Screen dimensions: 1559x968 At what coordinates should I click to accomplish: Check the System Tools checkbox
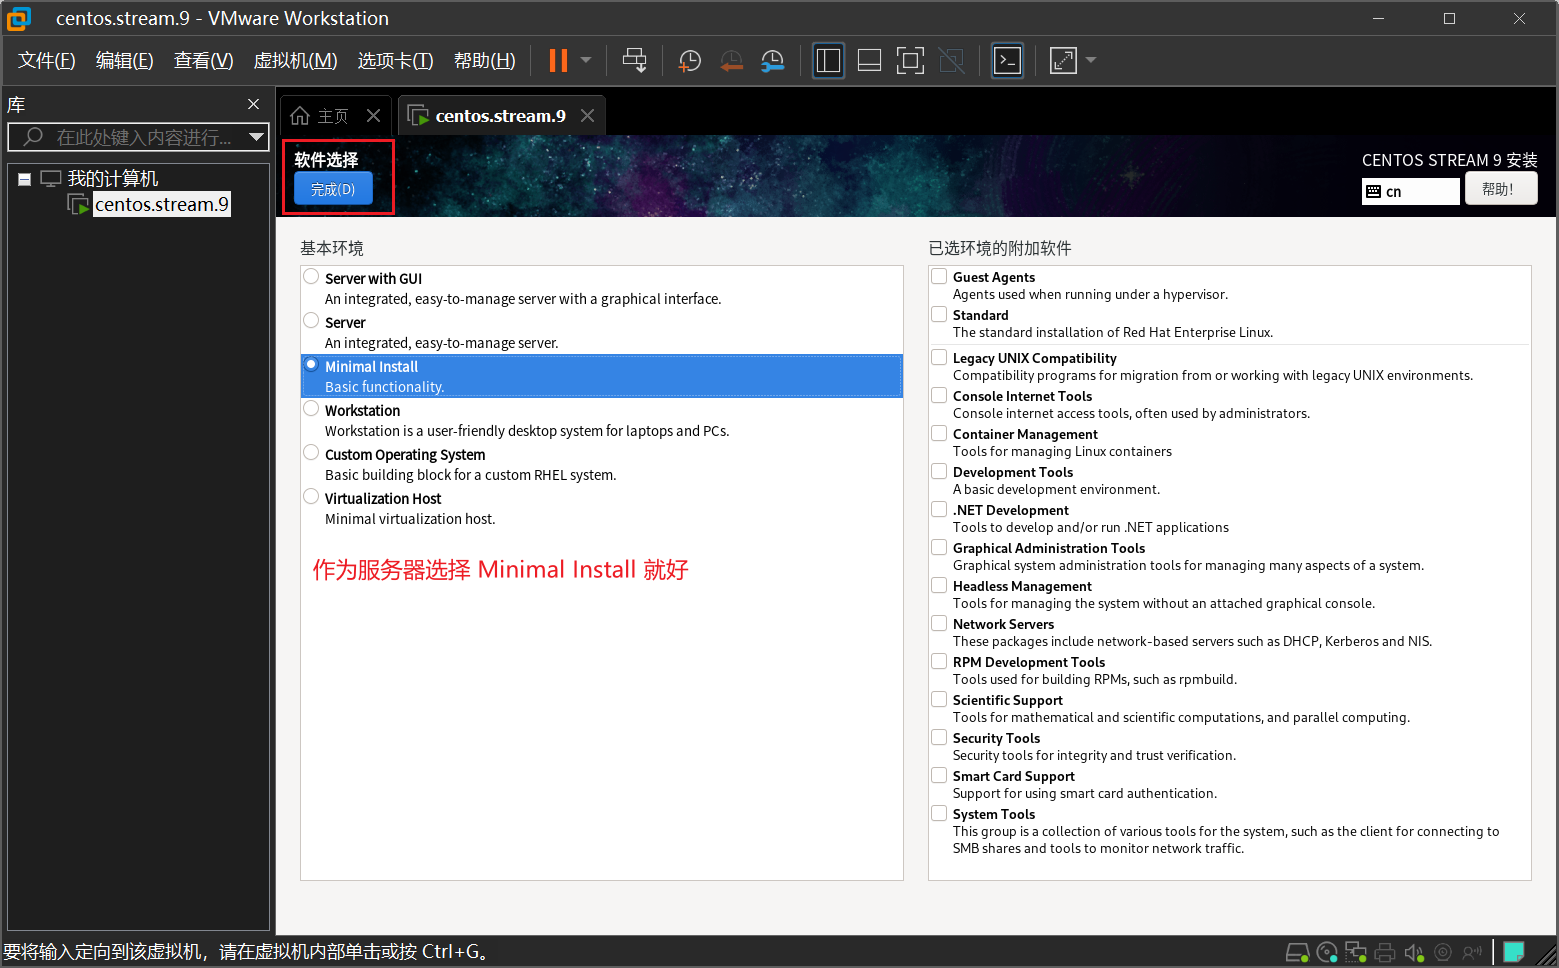(939, 813)
